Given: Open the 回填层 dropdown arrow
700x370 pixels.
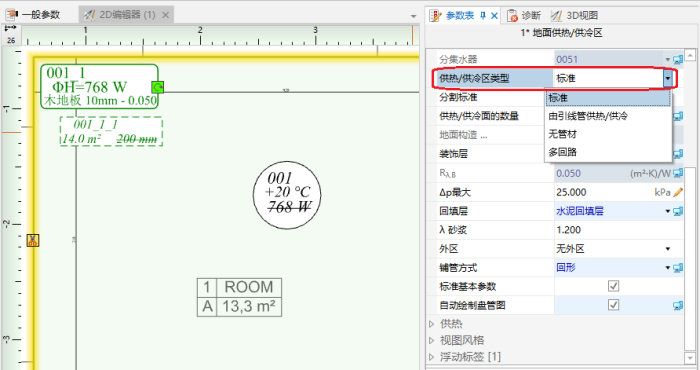Looking at the screenshot, I should (x=668, y=211).
